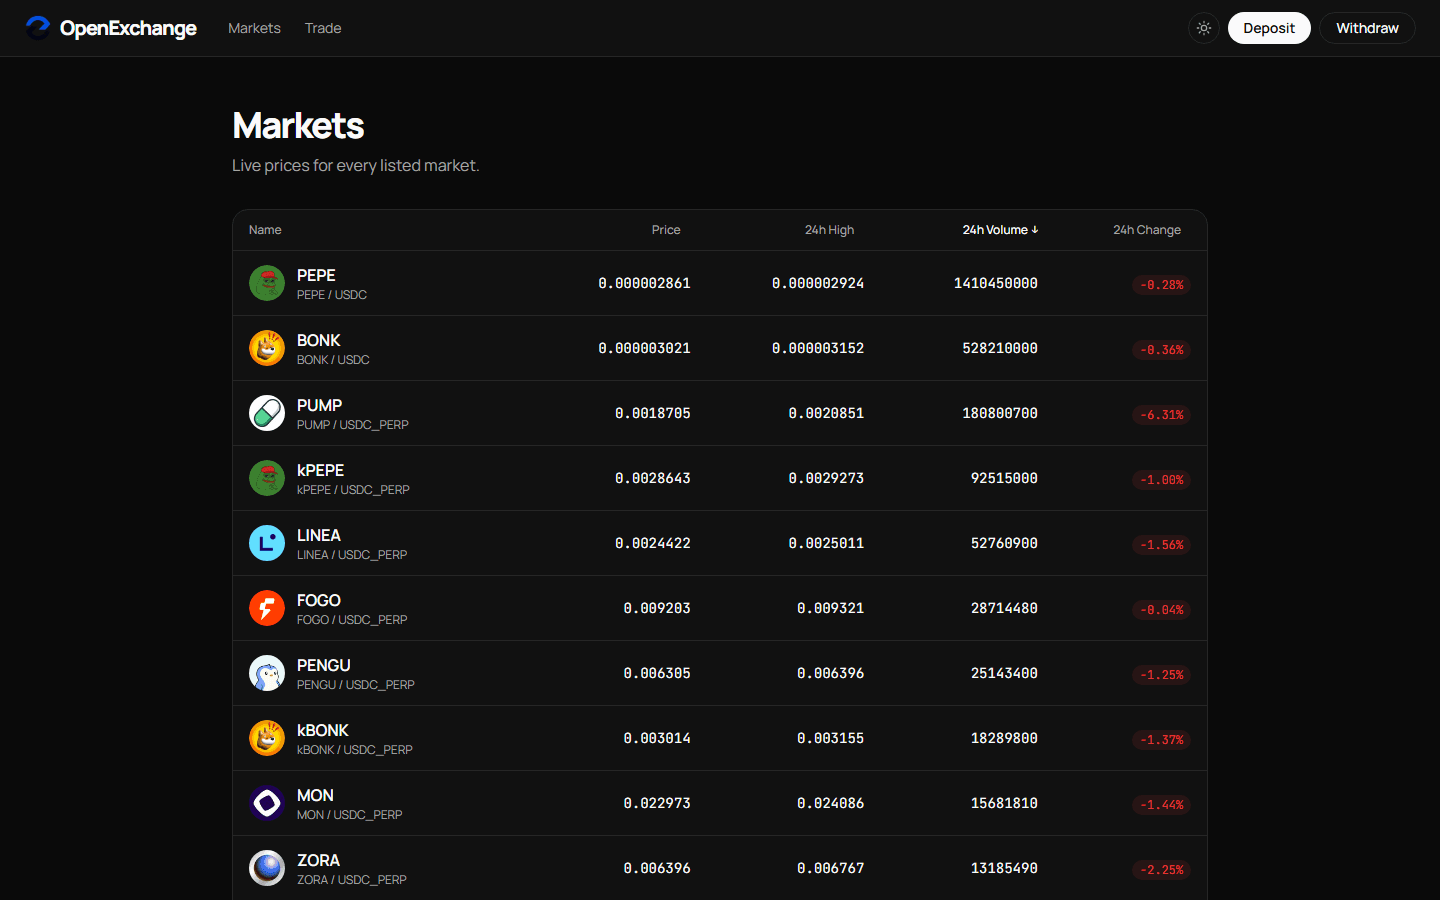Click the MON diamond icon
The image size is (1440, 900).
[x=267, y=803]
